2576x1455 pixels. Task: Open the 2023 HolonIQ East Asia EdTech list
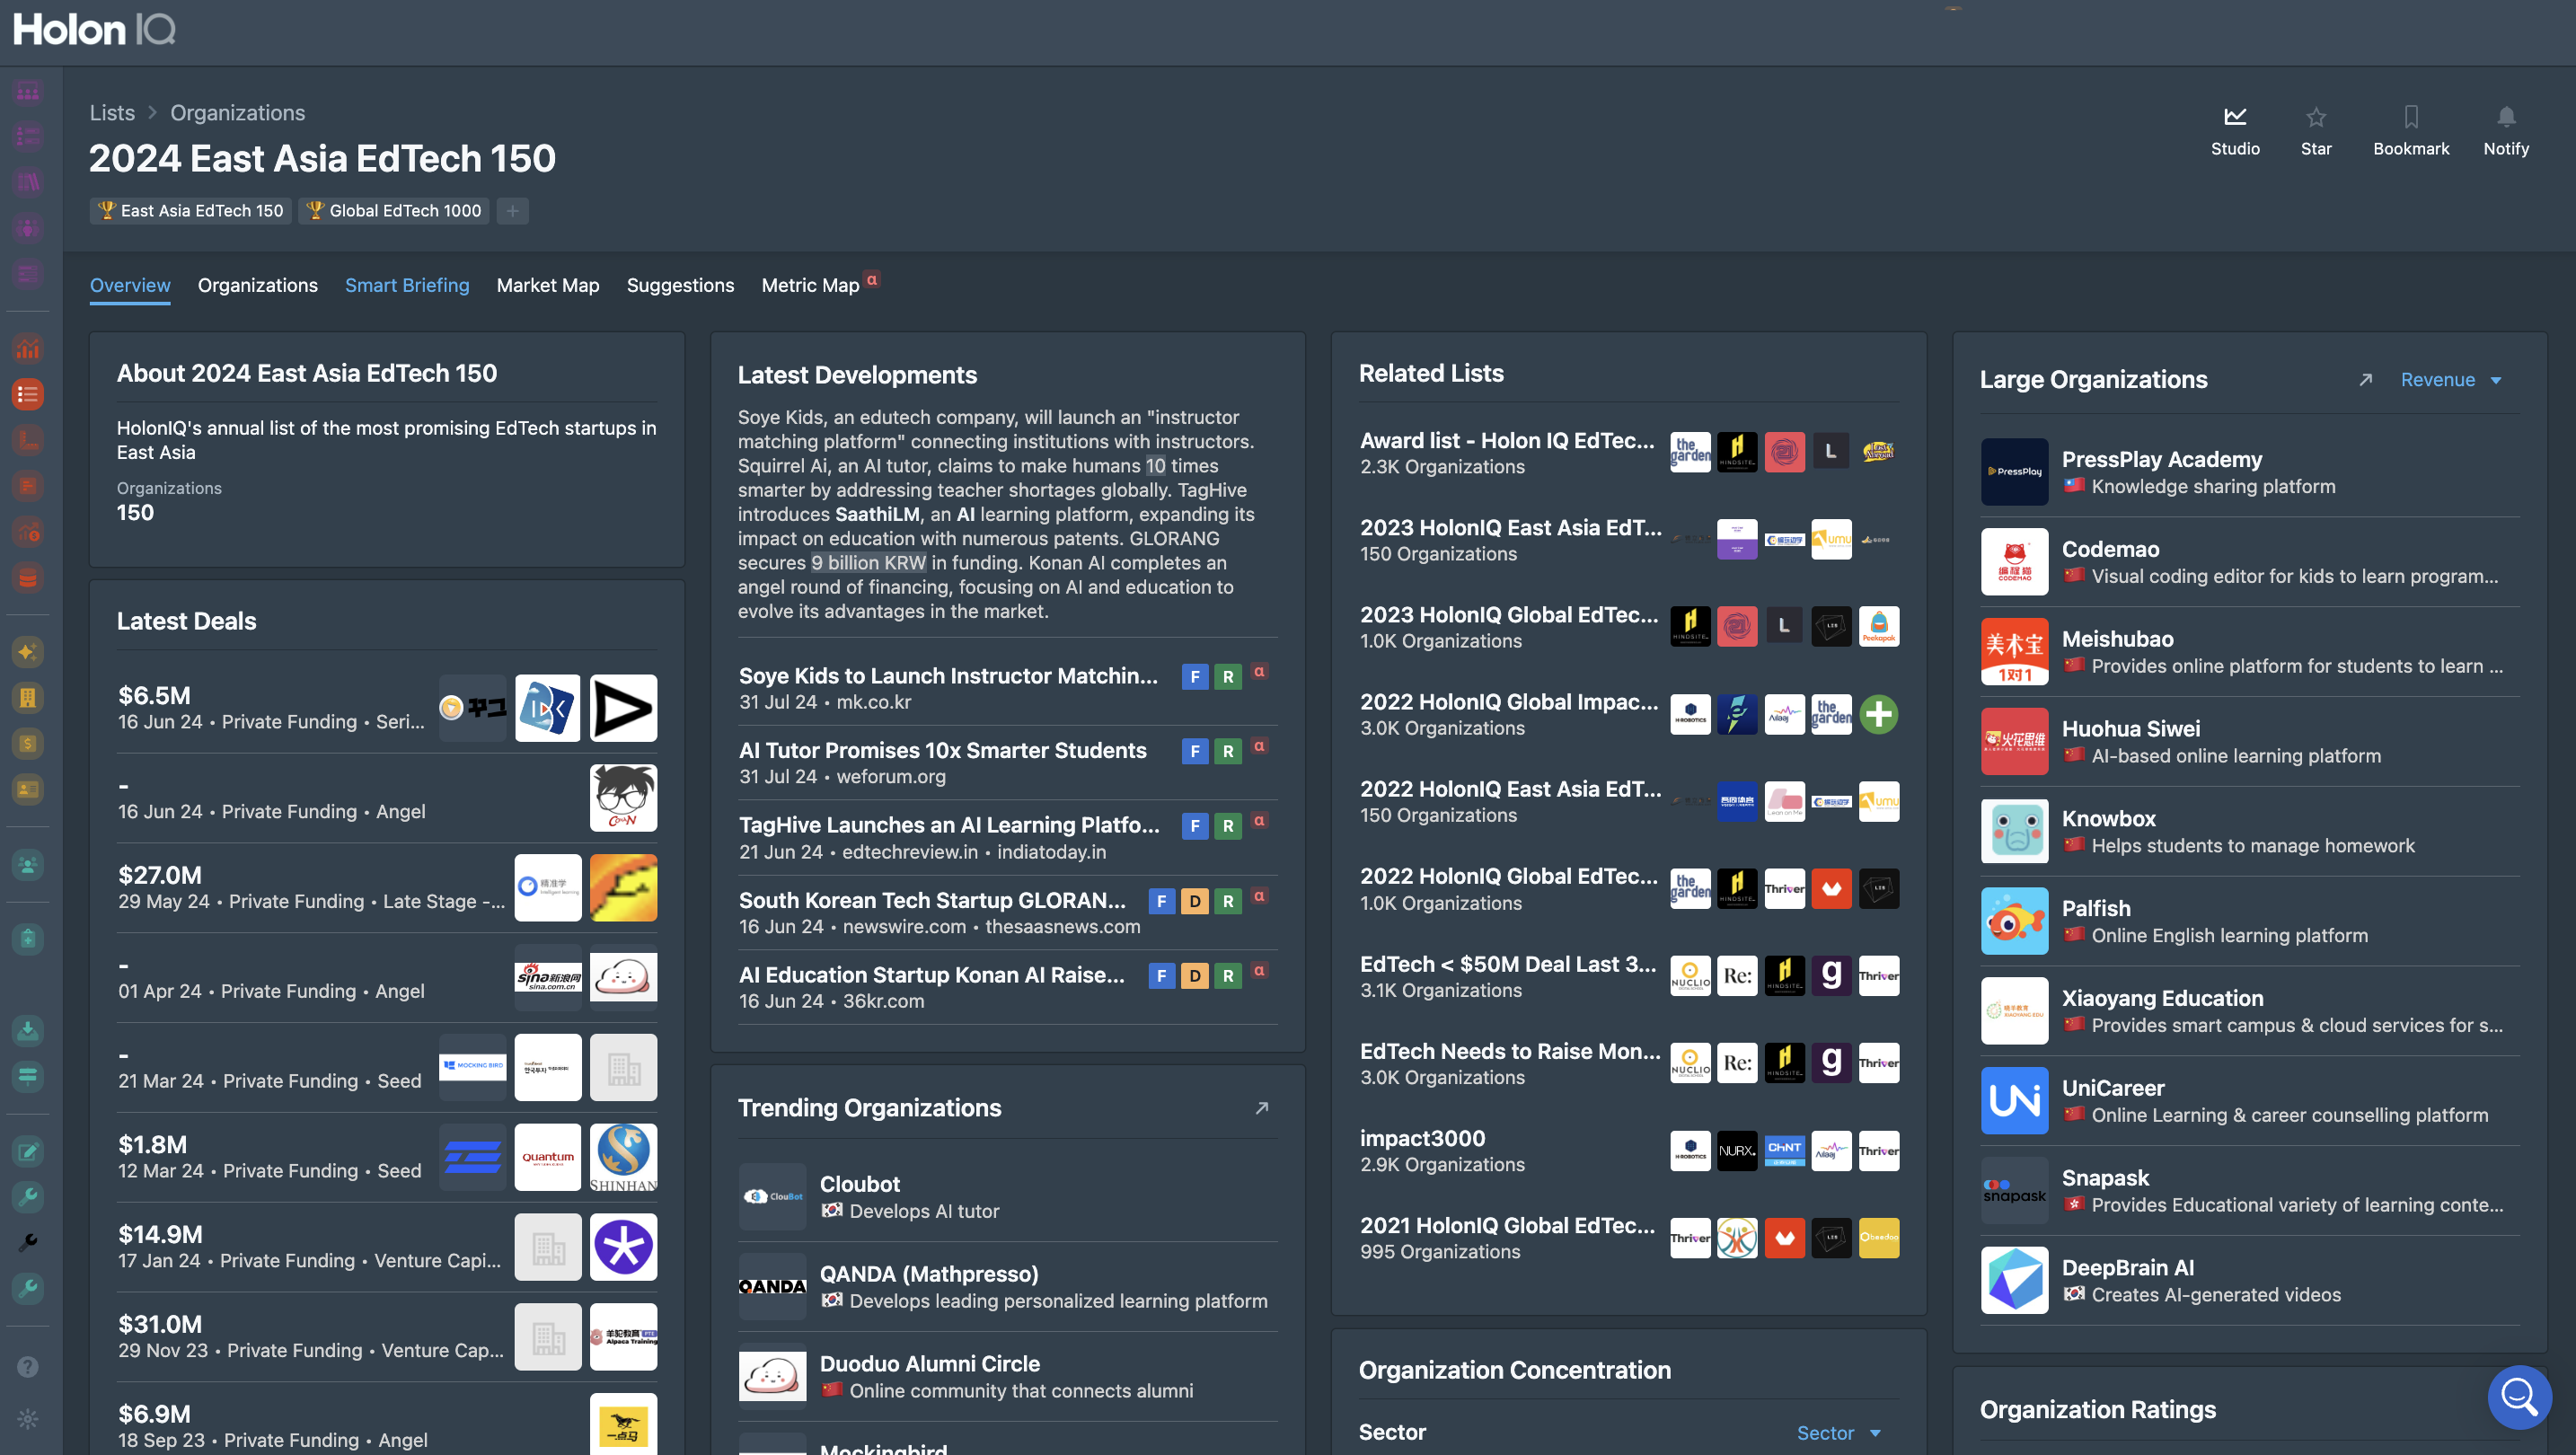1628,540
